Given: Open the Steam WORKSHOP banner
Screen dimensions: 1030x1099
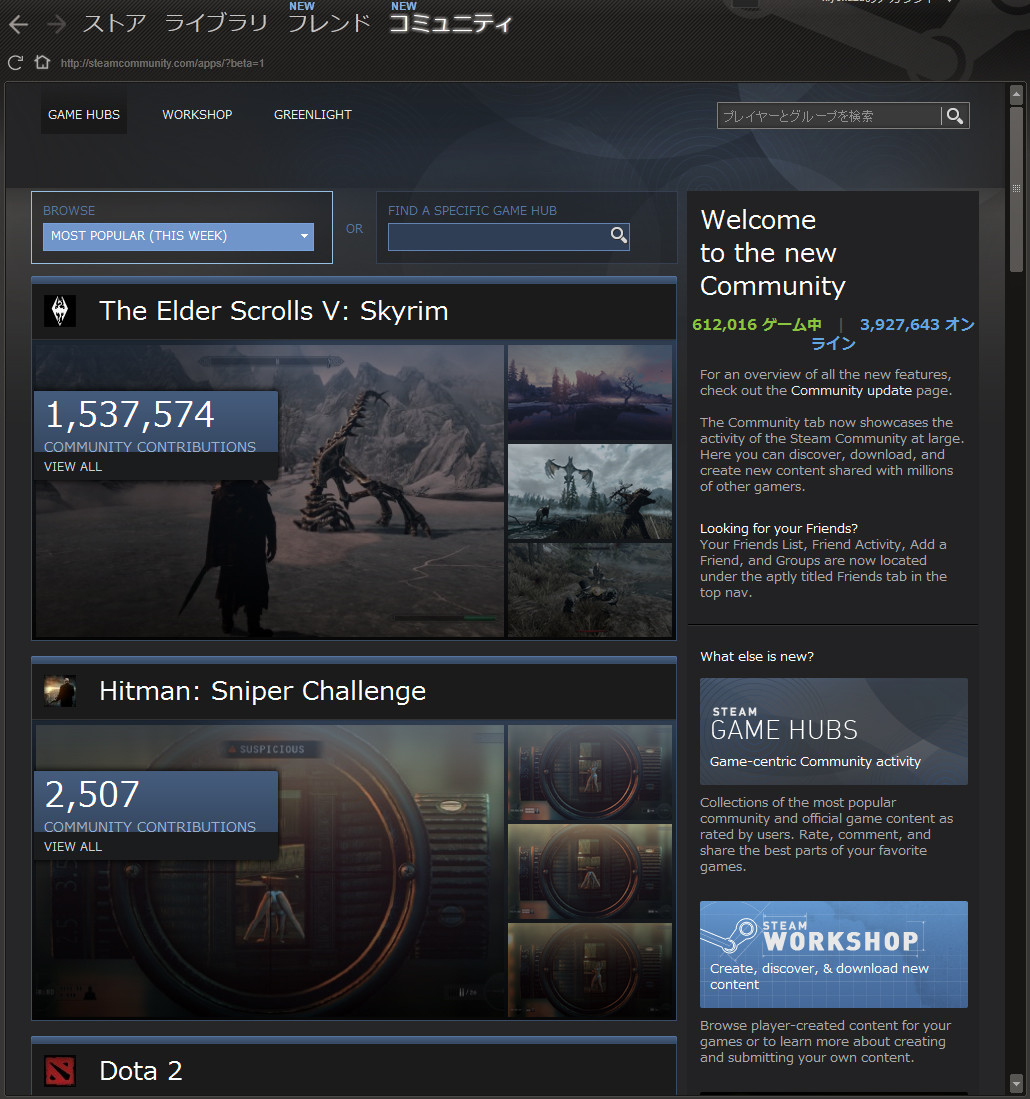Looking at the screenshot, I should [834, 954].
